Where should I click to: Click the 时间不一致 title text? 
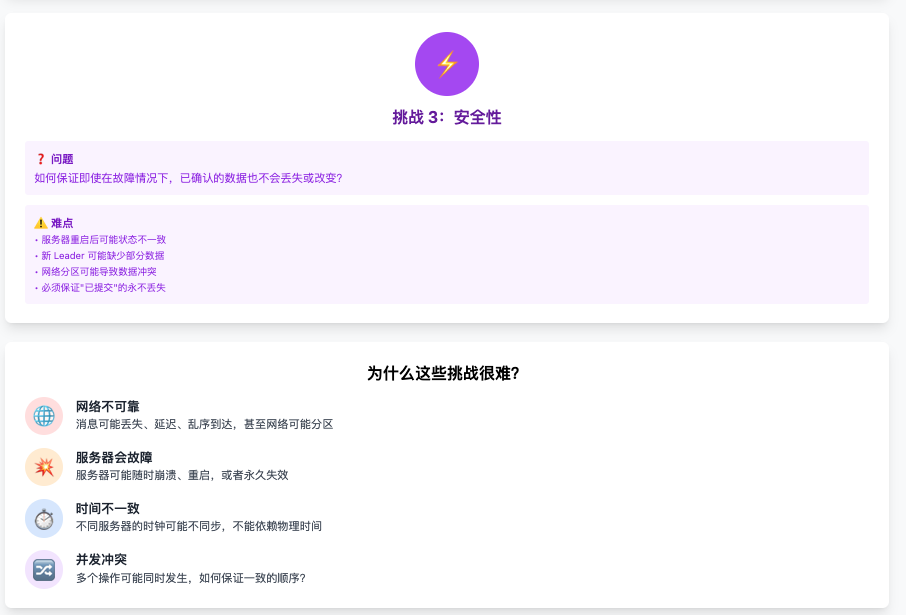click(107, 509)
